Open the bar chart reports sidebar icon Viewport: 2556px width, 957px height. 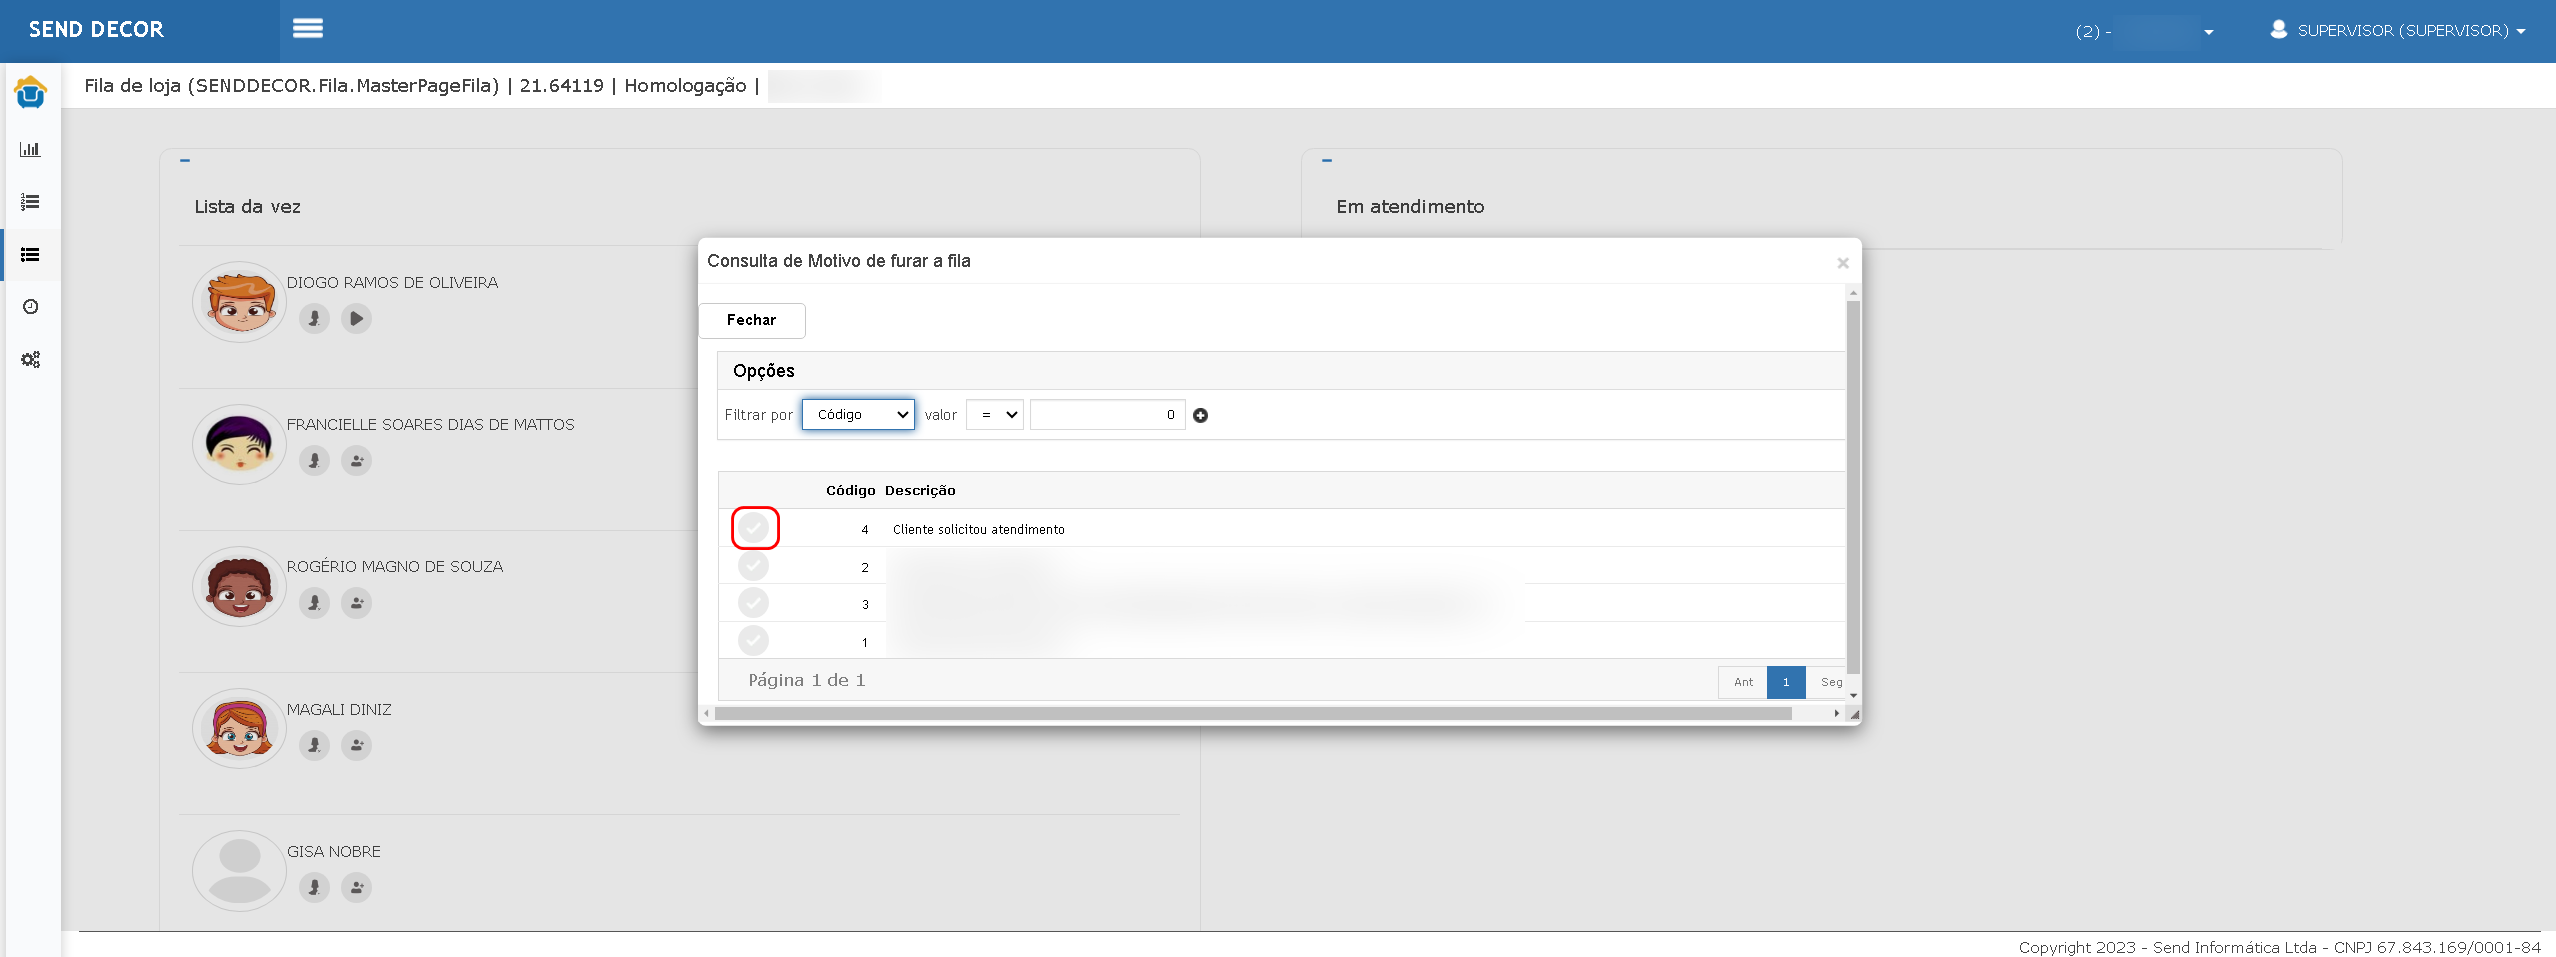click(30, 149)
